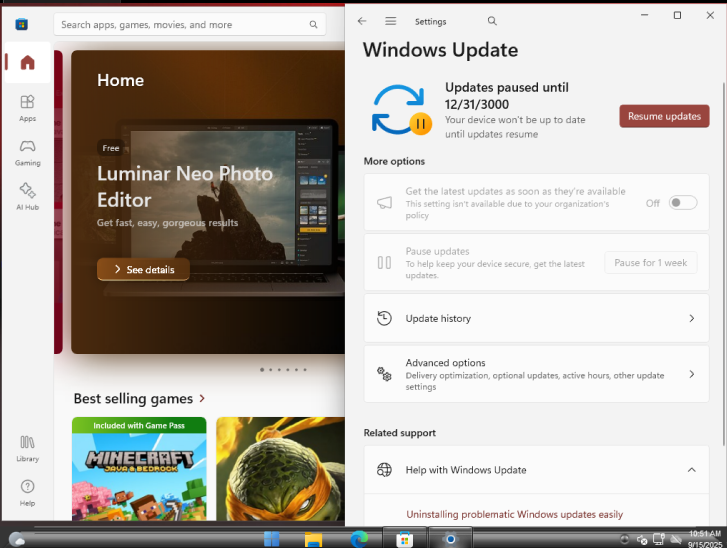Screen dimensions: 727x548
Task: Launch Microsoft Edge from taskbar
Action: pyautogui.click(x=359, y=539)
